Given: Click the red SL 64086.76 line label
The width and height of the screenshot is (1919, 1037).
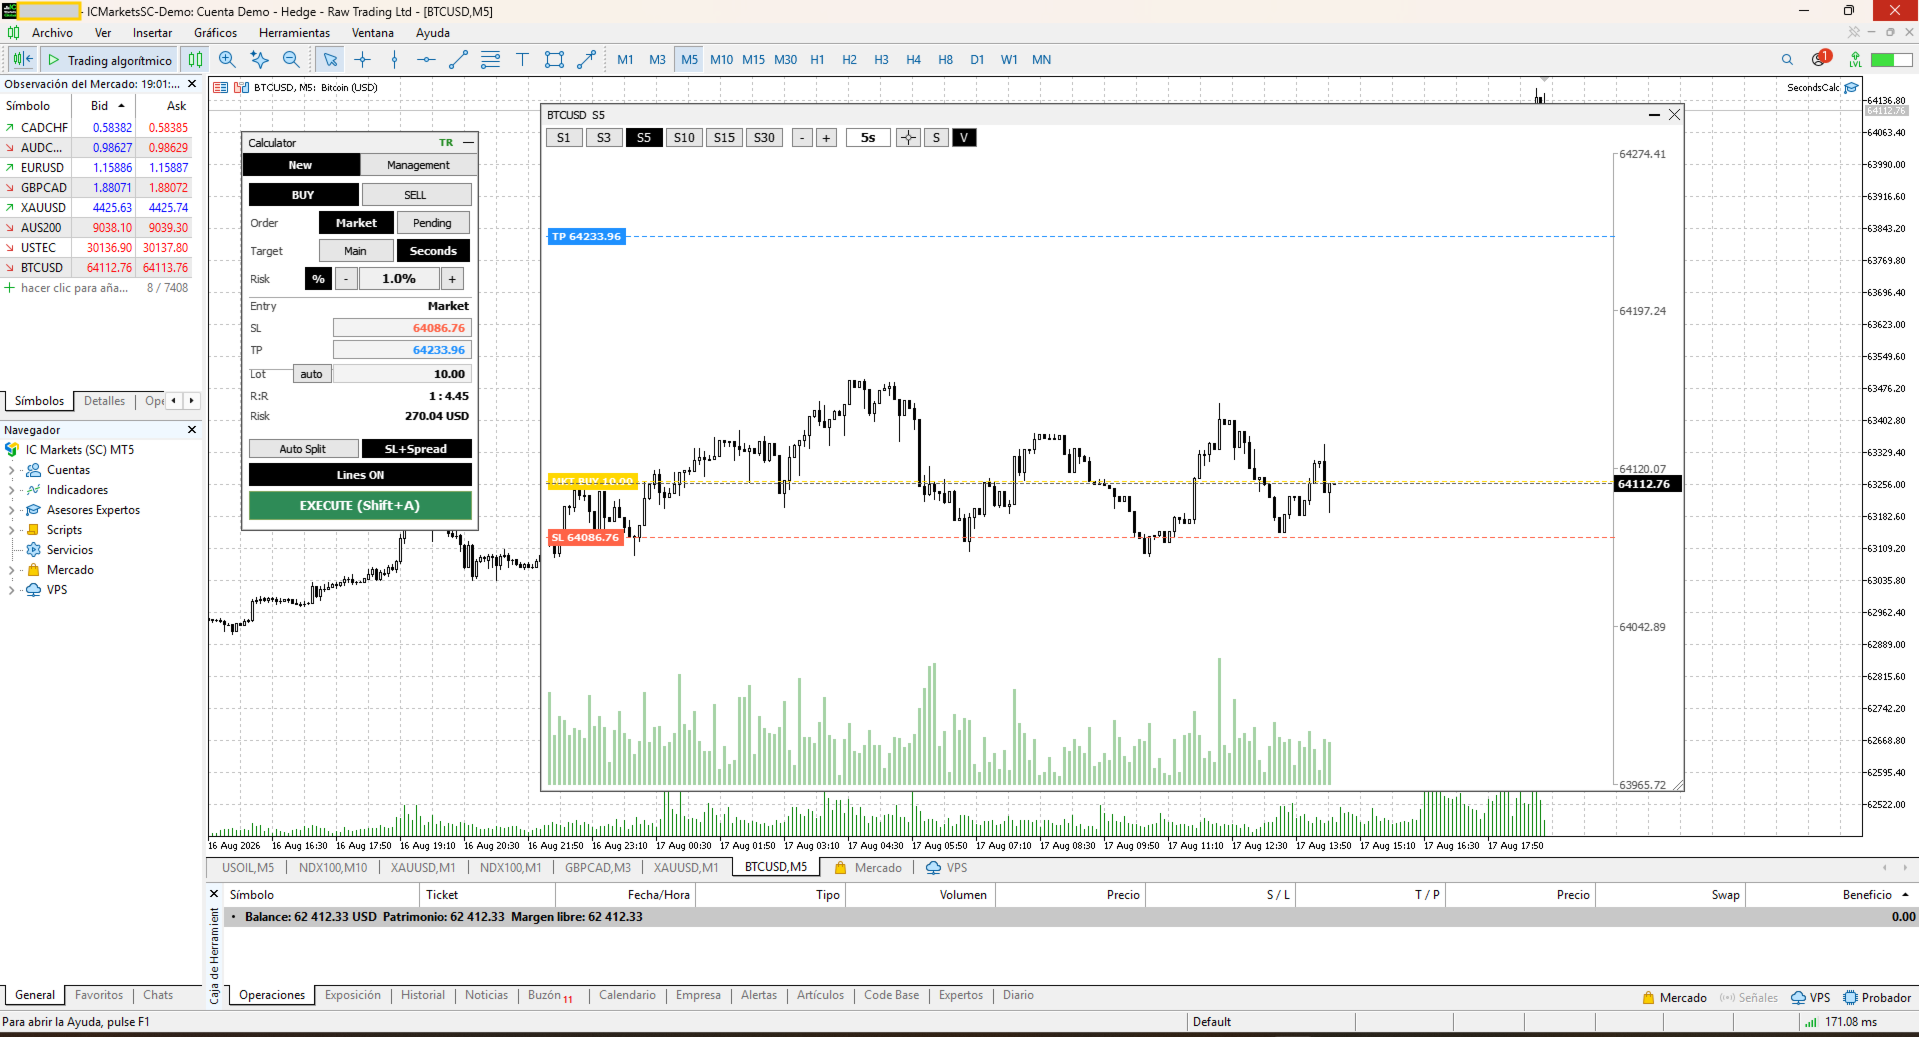Looking at the screenshot, I should pyautogui.click(x=586, y=538).
